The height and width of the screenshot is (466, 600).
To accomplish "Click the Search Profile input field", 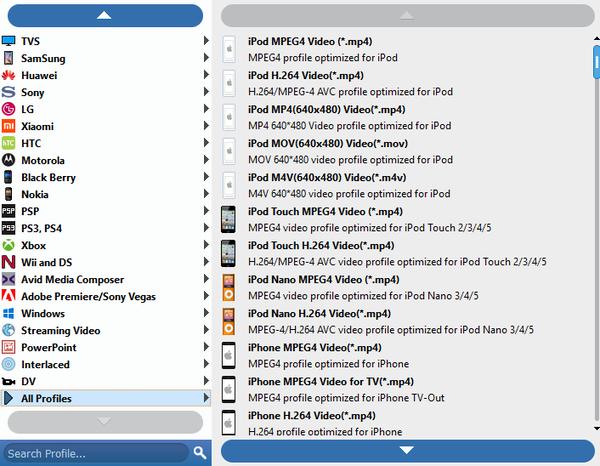I will tap(98, 453).
